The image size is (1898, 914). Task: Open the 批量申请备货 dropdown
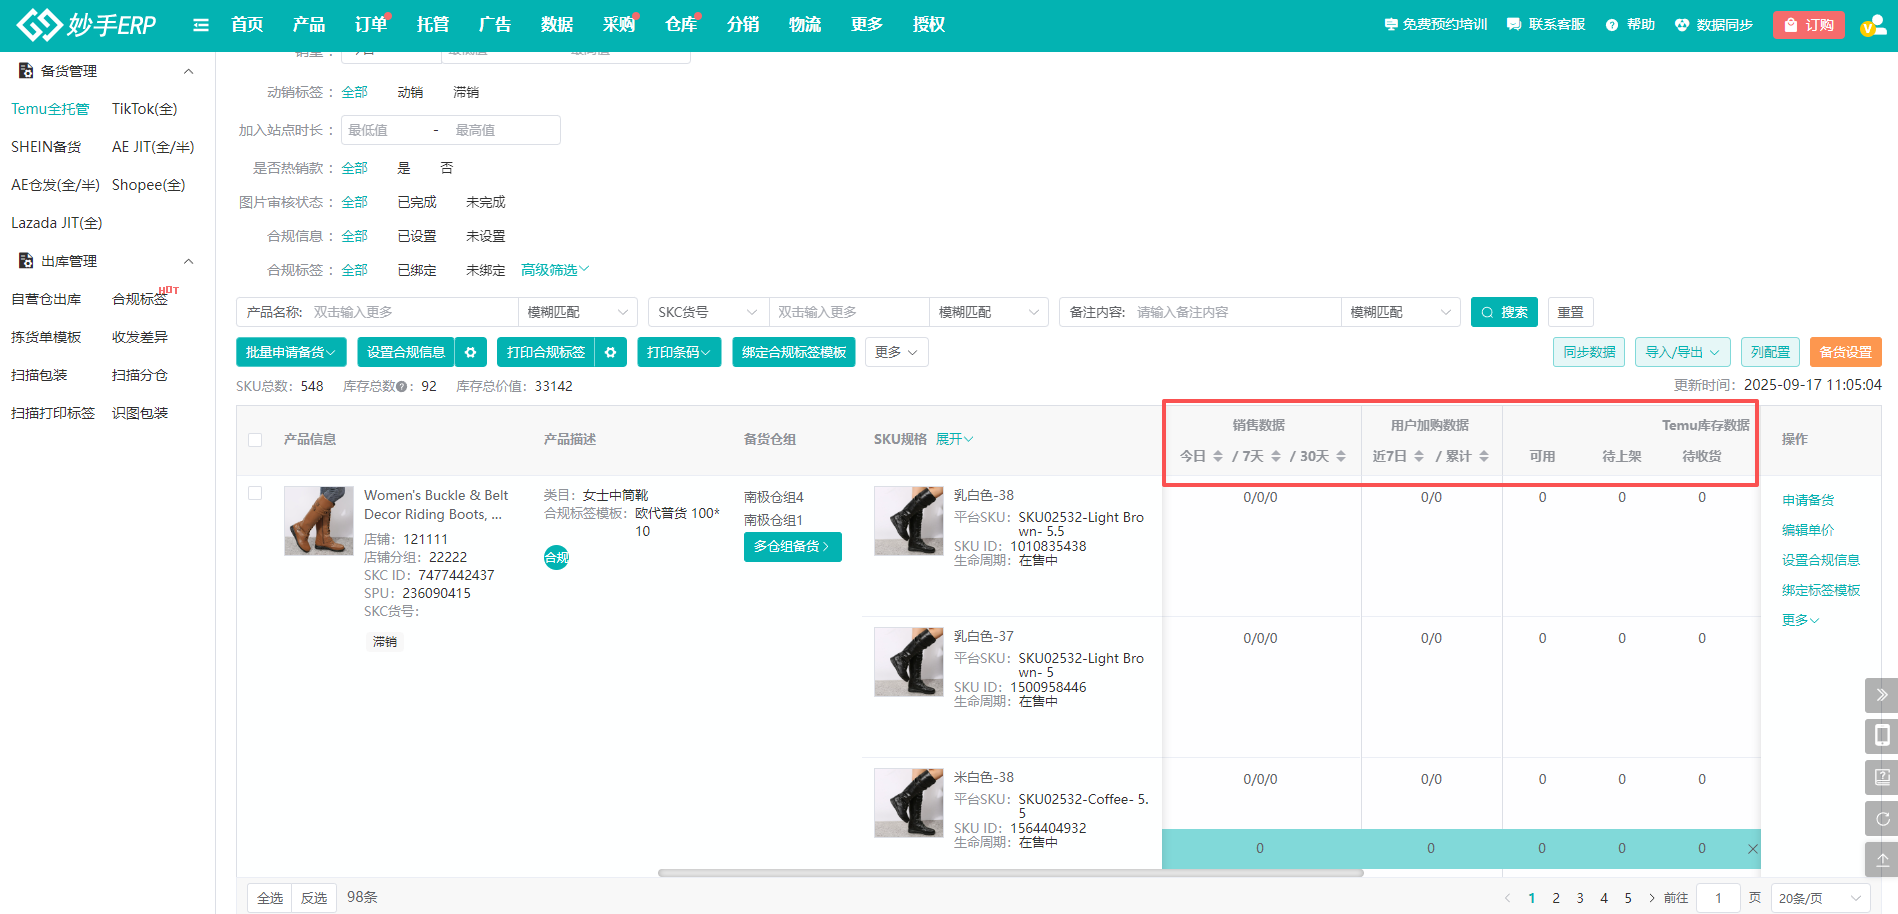(x=291, y=352)
